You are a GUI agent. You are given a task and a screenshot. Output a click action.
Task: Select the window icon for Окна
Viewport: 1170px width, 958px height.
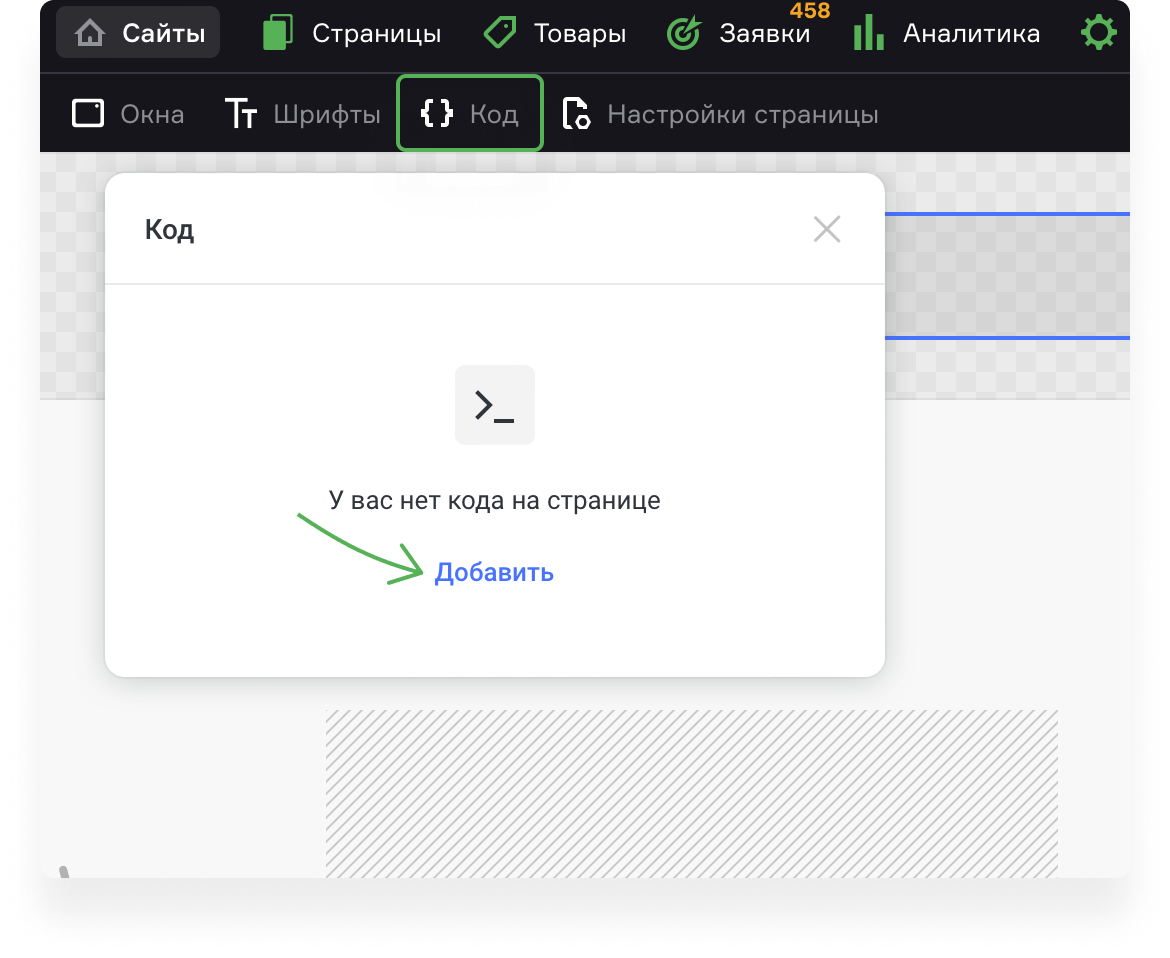coord(87,113)
